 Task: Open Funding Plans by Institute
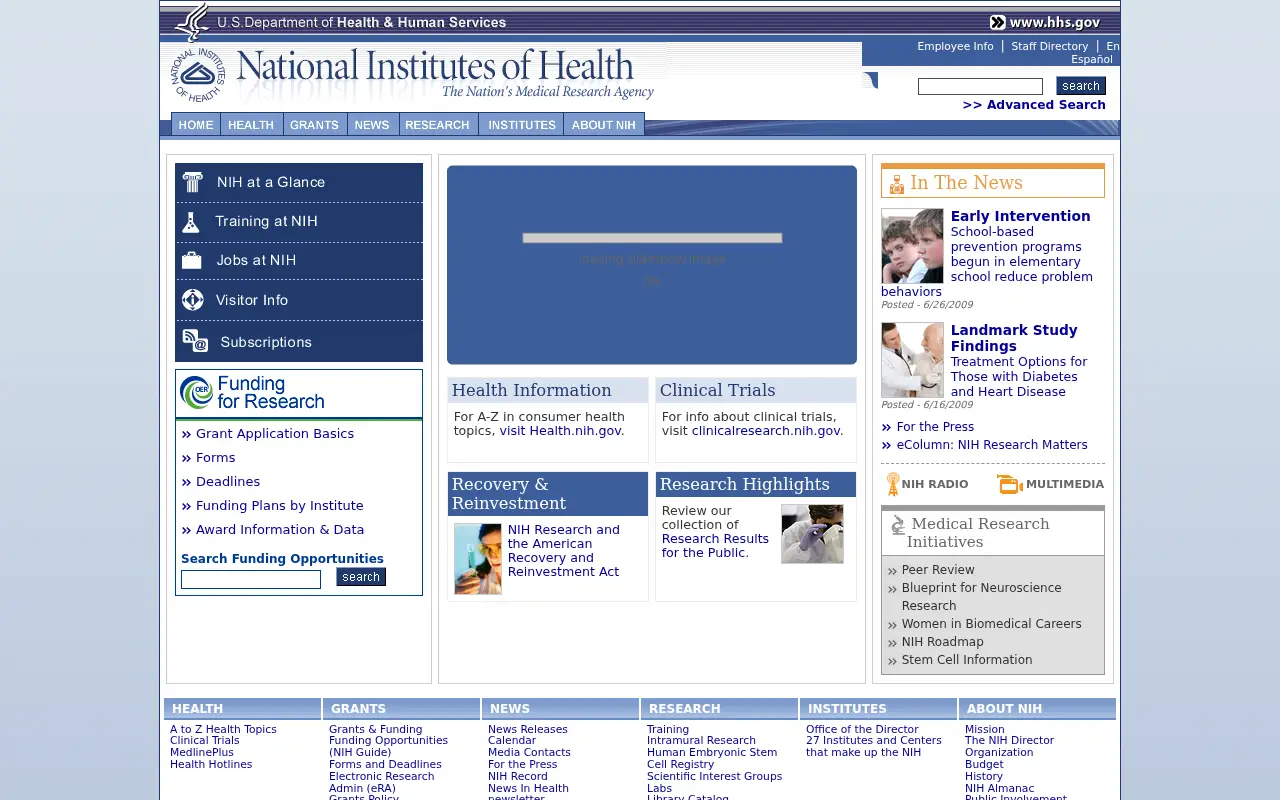click(x=280, y=505)
